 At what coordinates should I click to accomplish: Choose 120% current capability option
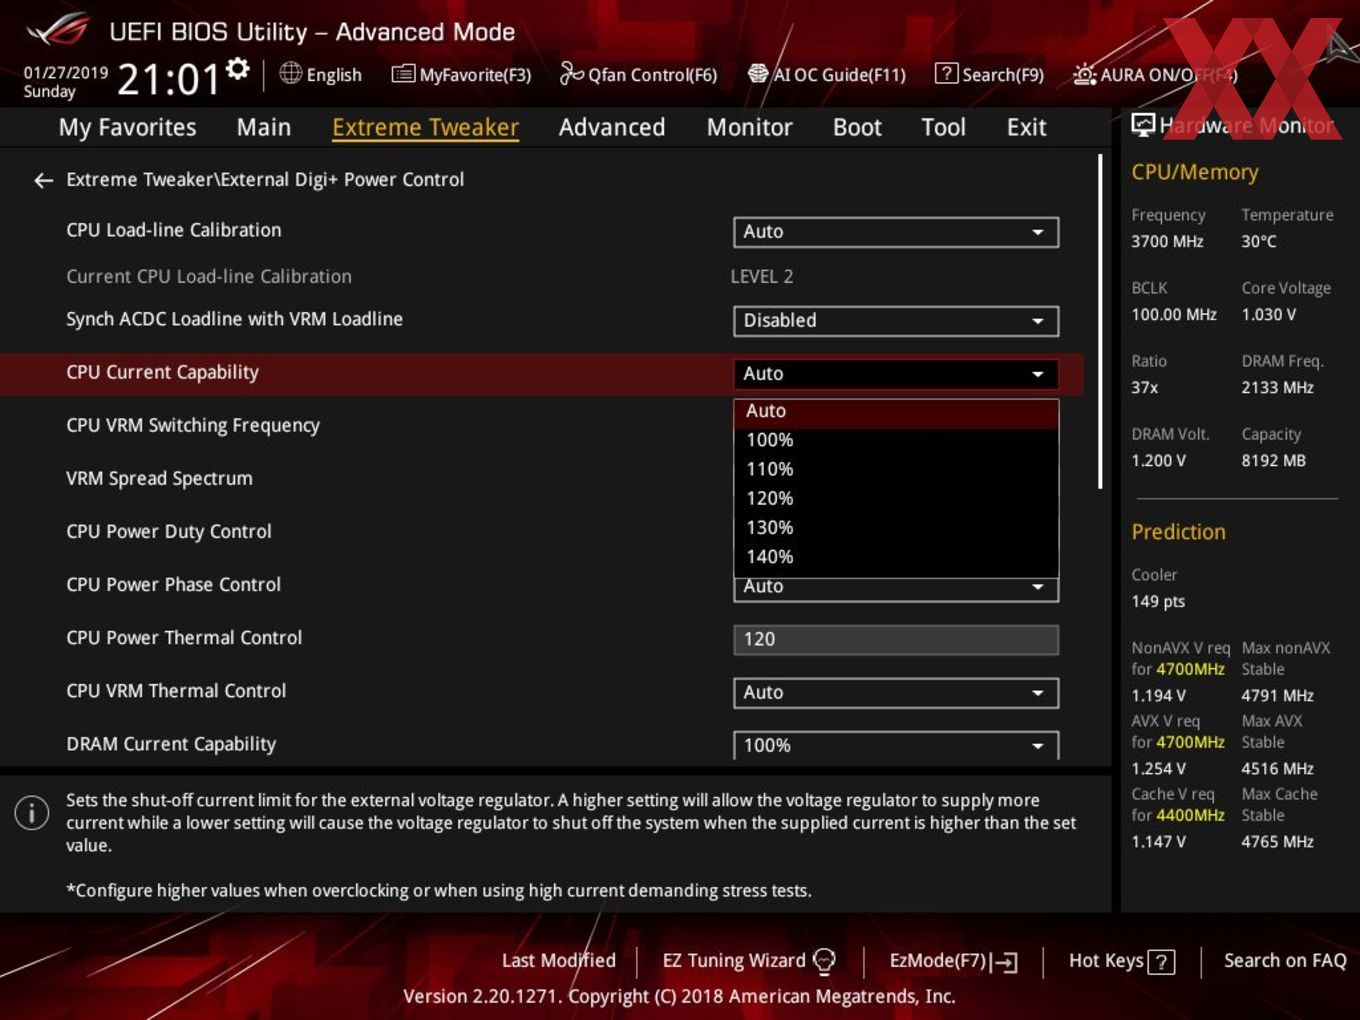[896, 499]
